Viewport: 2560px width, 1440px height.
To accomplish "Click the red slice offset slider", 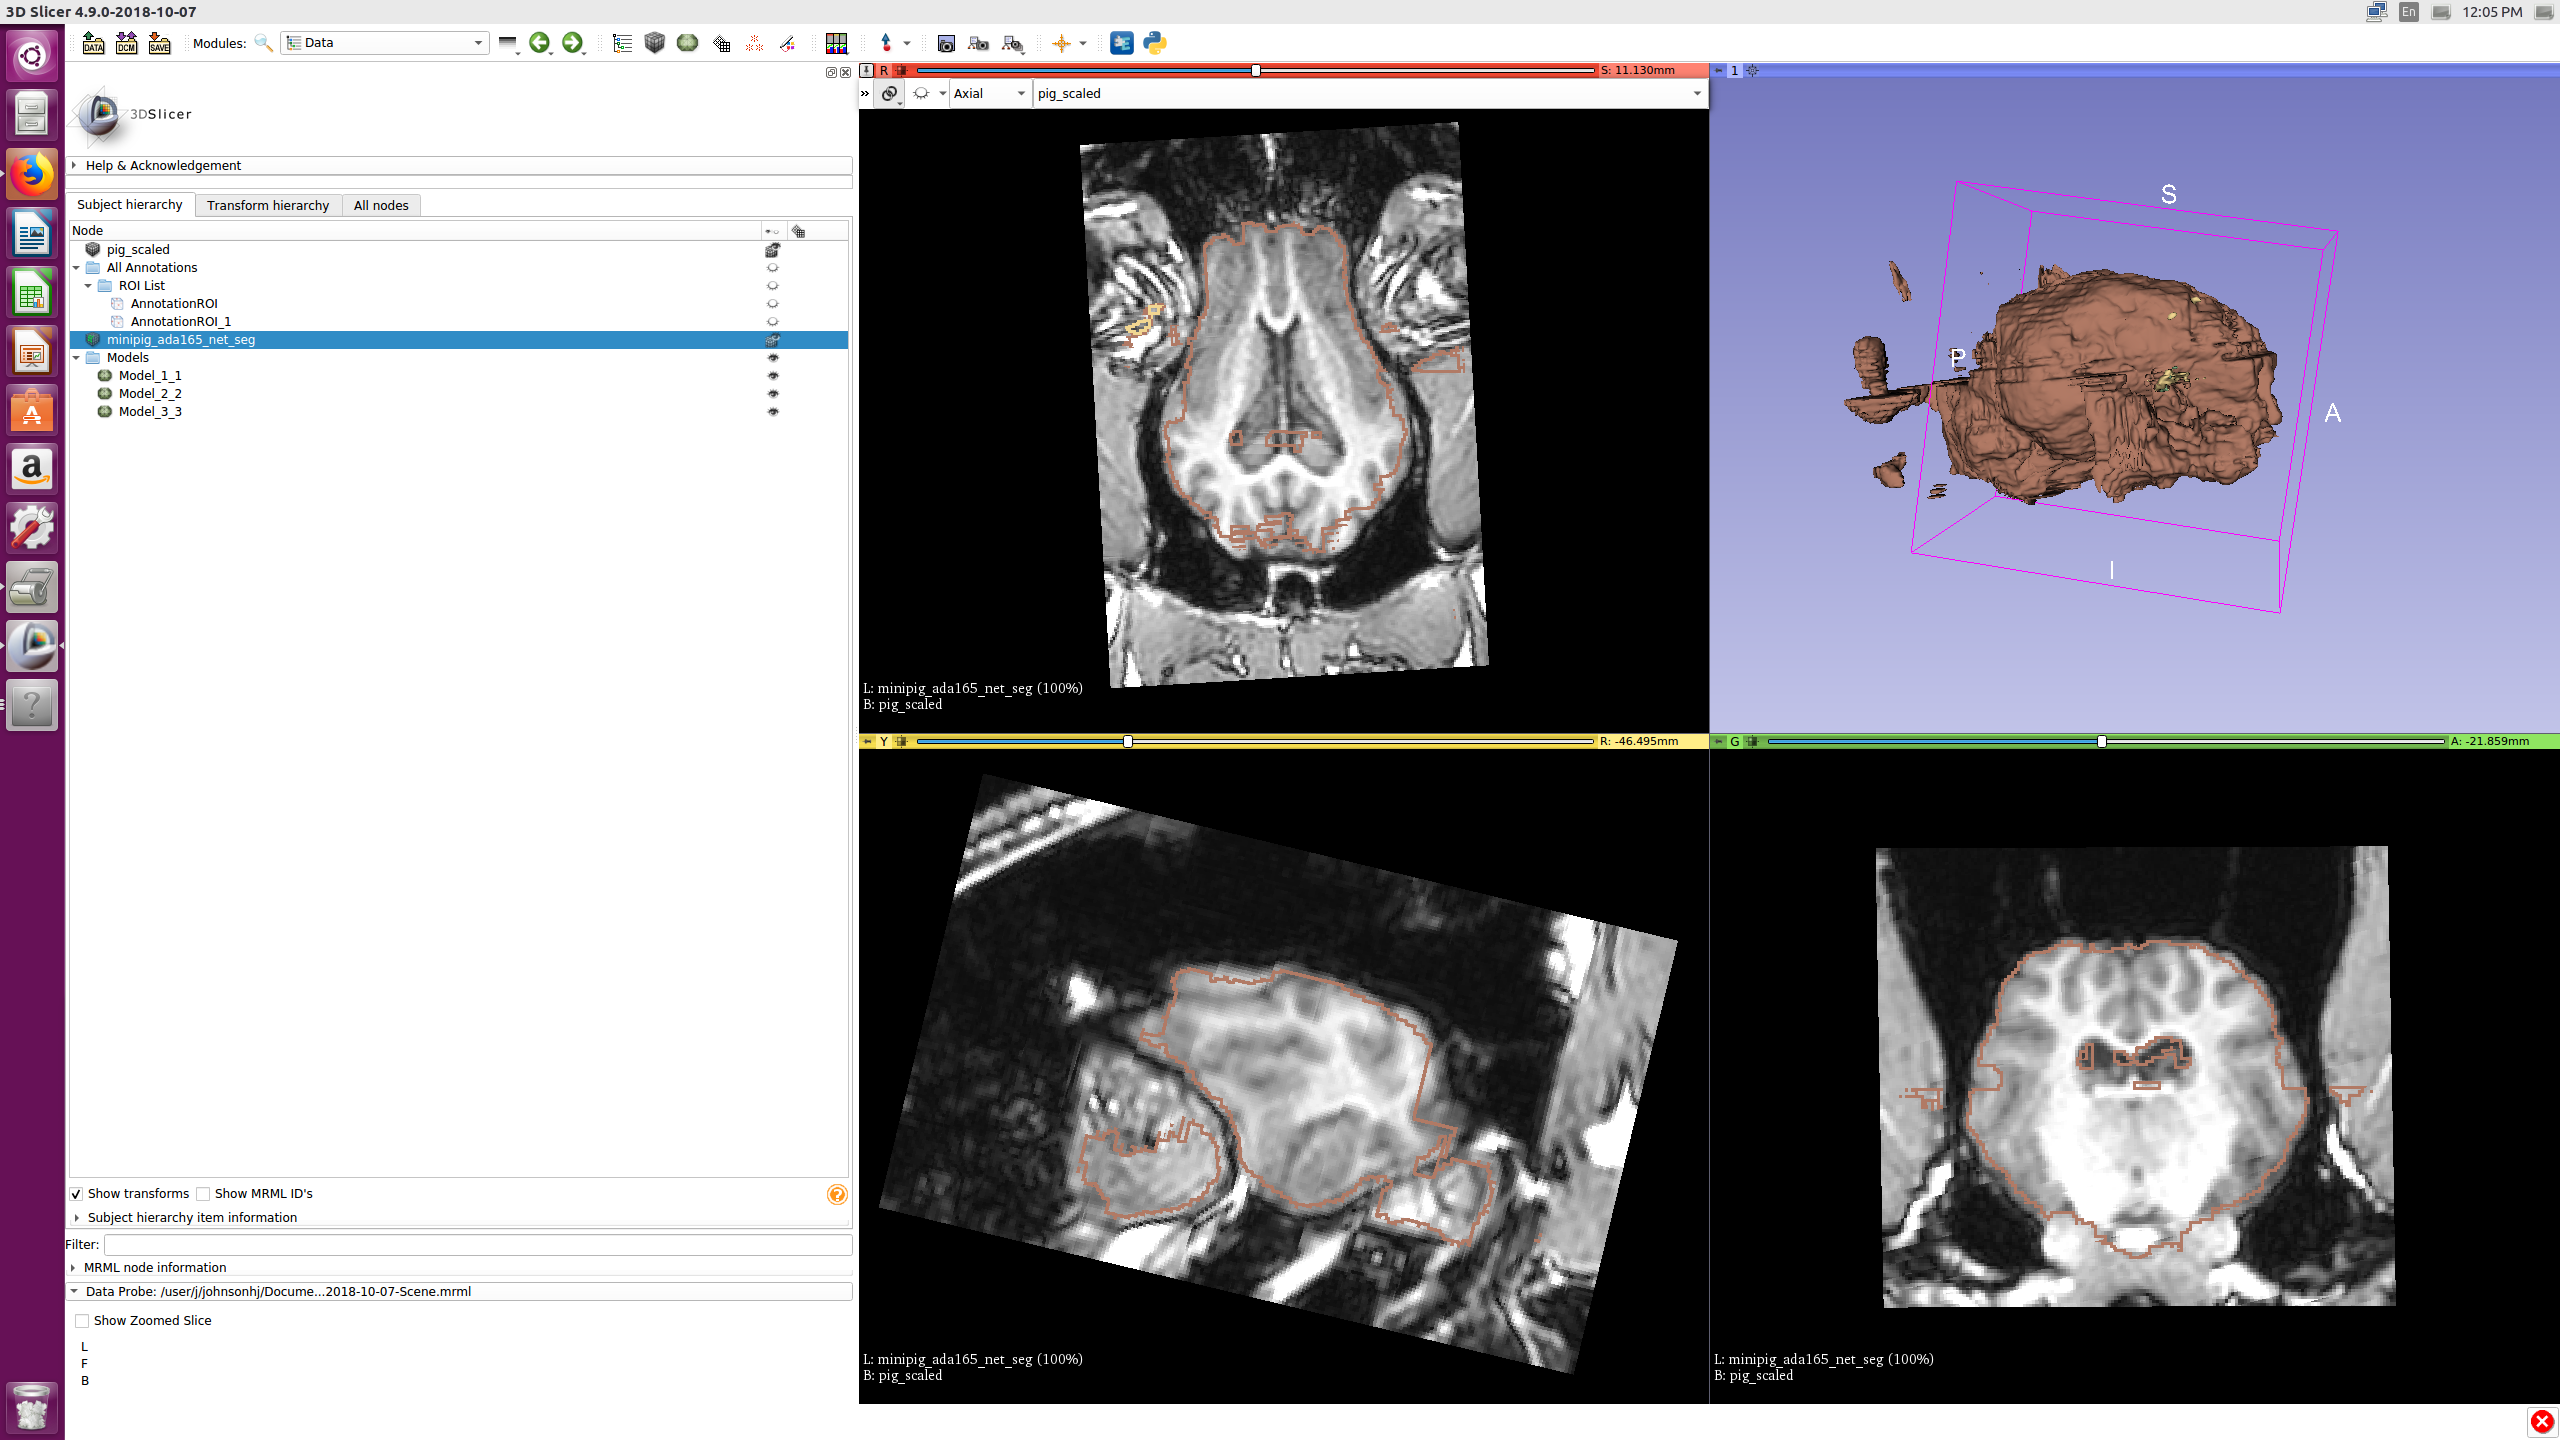I will 1255,70.
